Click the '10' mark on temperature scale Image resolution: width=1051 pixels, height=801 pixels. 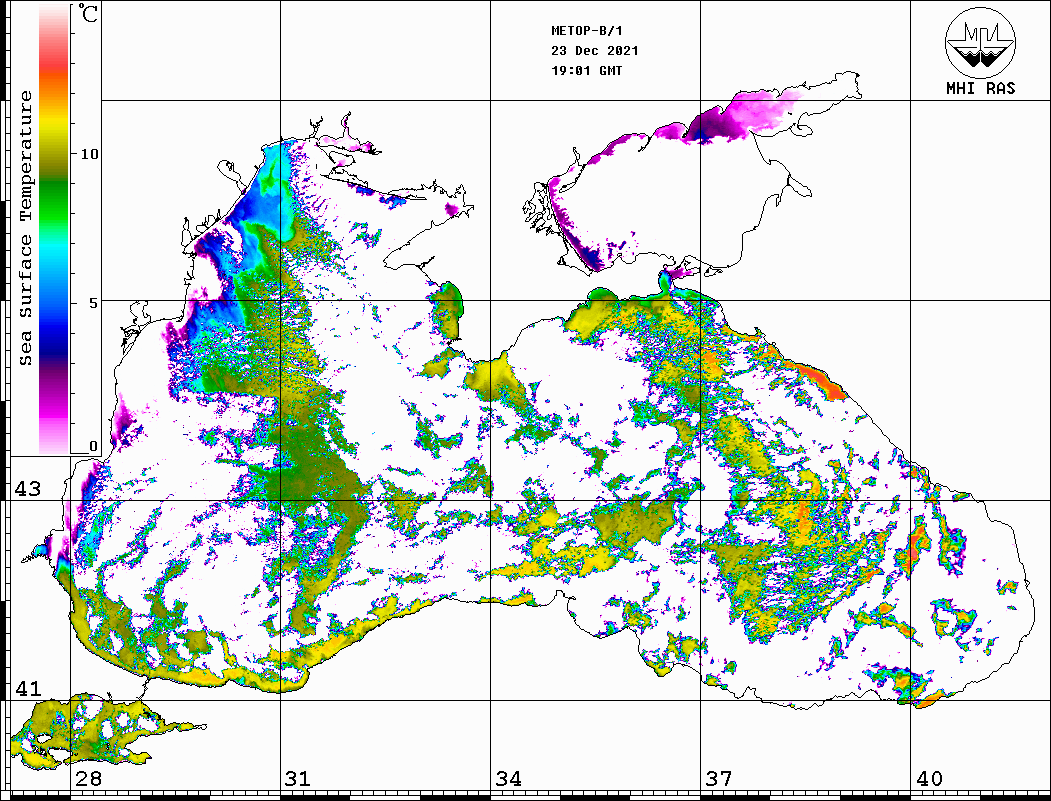(x=89, y=154)
